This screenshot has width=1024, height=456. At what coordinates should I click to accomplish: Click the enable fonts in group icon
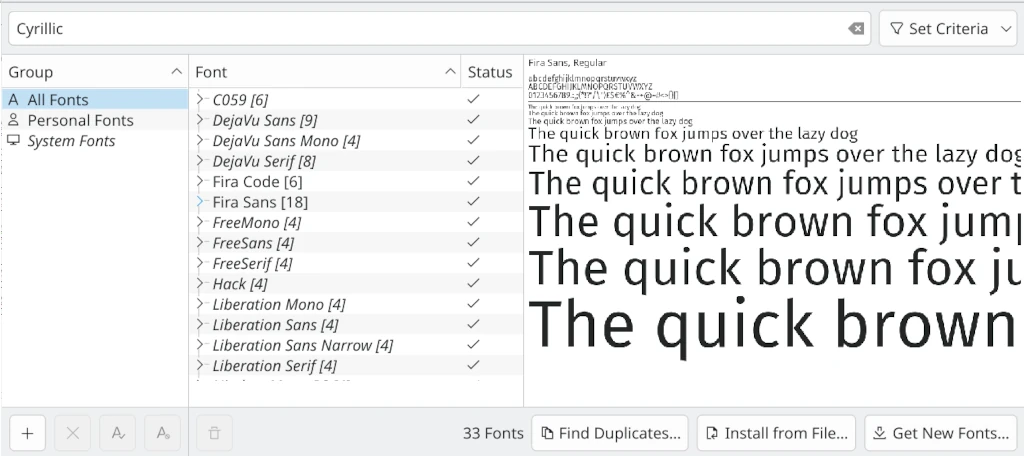[x=118, y=433]
